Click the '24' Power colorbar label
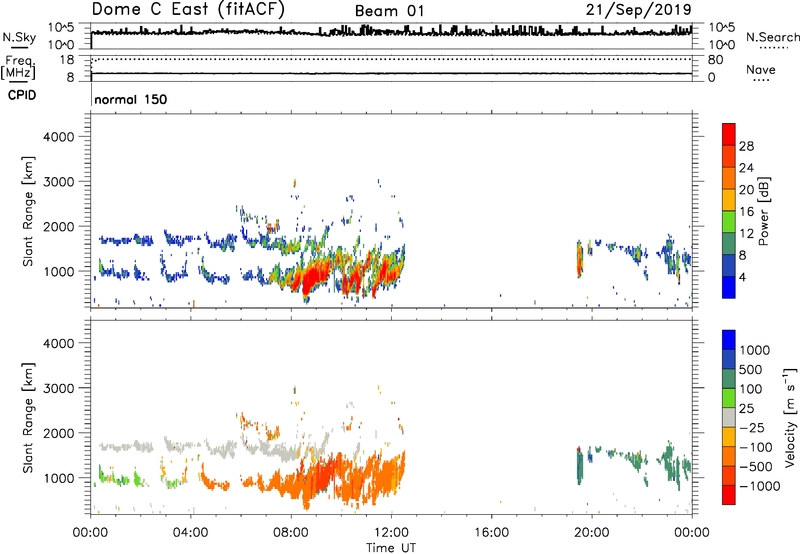The width and height of the screenshot is (800, 554). pyautogui.click(x=746, y=168)
